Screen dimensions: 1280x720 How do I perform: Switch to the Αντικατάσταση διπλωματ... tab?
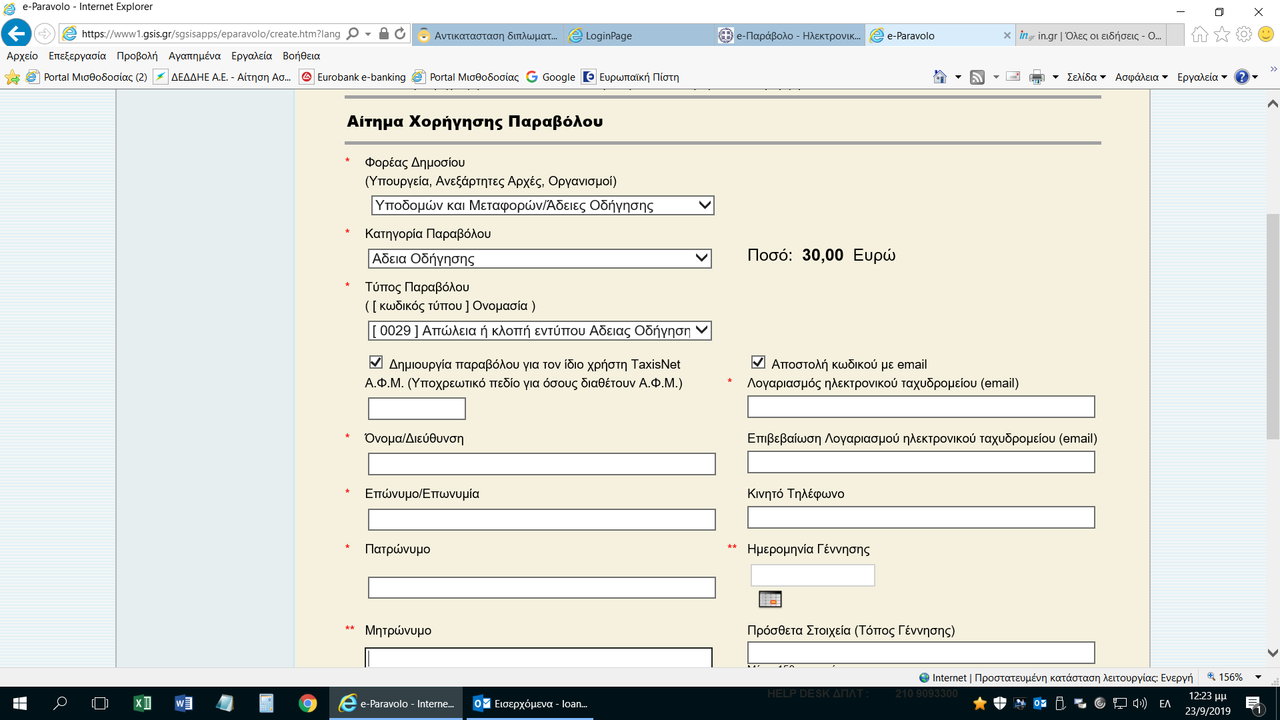tap(487, 35)
